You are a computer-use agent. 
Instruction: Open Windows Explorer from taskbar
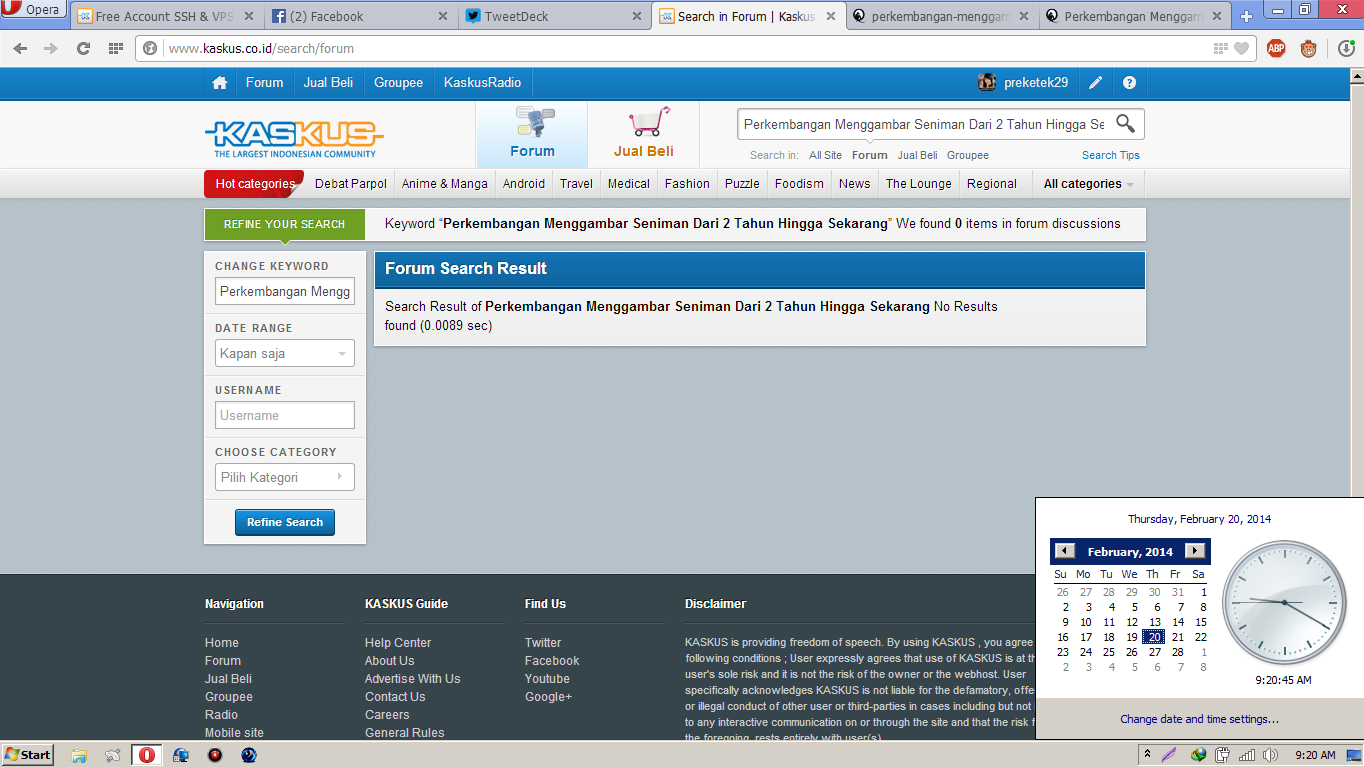pyautogui.click(x=79, y=755)
